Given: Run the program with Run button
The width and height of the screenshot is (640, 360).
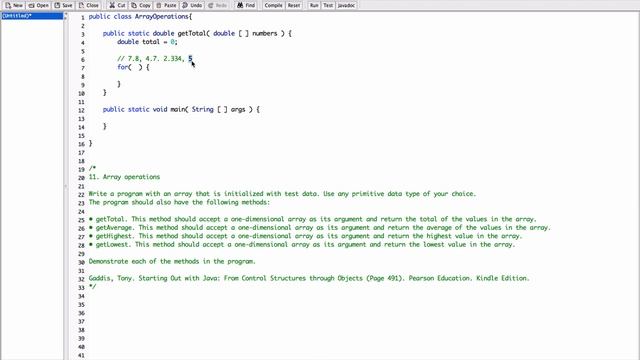Looking at the screenshot, I should coord(313,5).
